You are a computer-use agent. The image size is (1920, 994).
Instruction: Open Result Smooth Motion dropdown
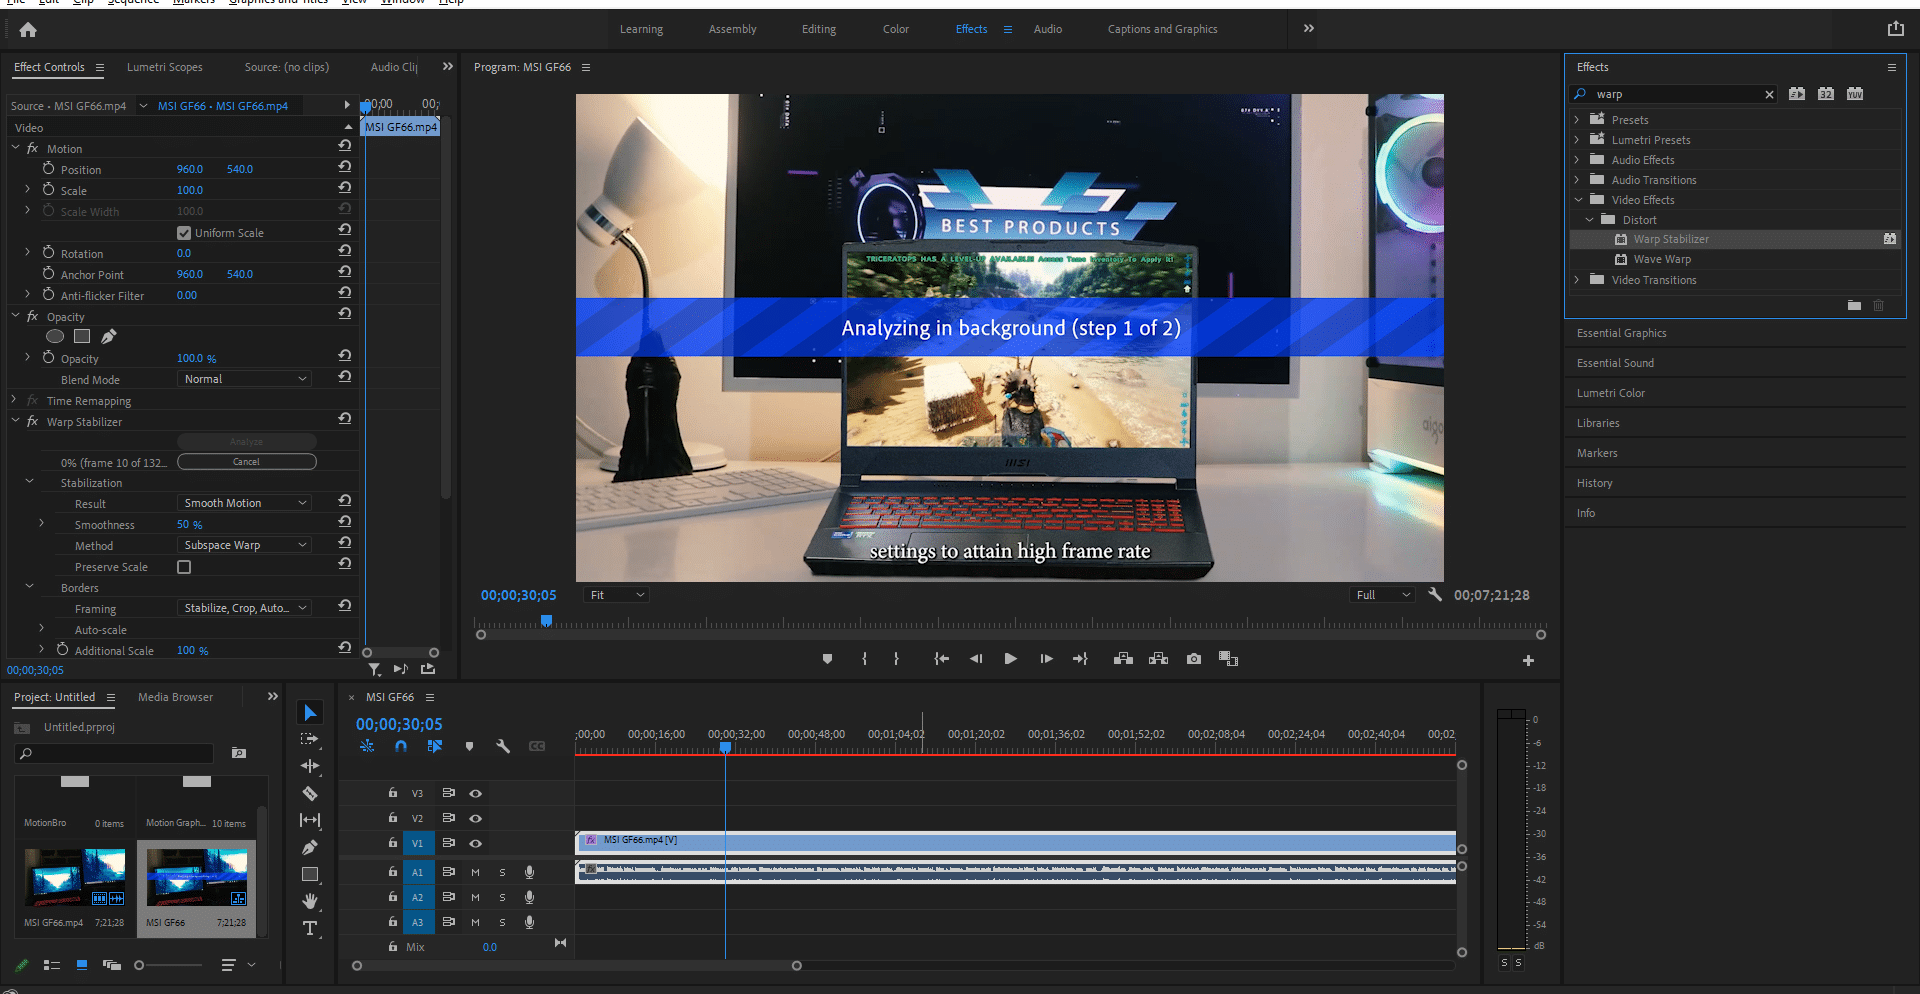pyautogui.click(x=245, y=503)
